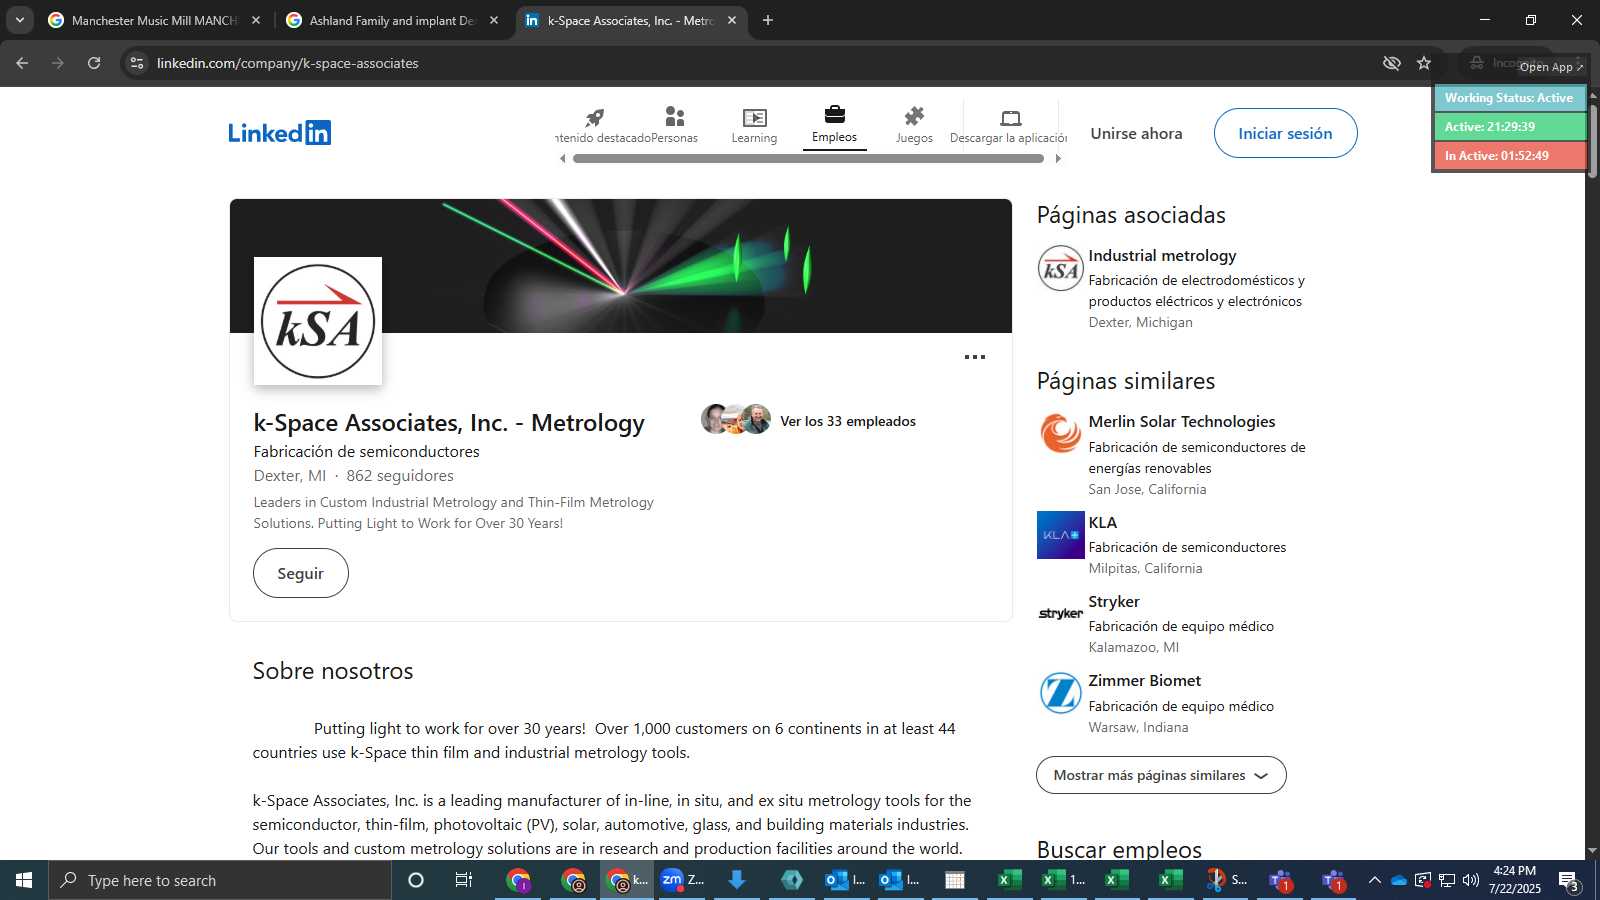This screenshot has width=1600, height=900.
Task: Open Industrial metrology associated page
Action: (x=1162, y=256)
